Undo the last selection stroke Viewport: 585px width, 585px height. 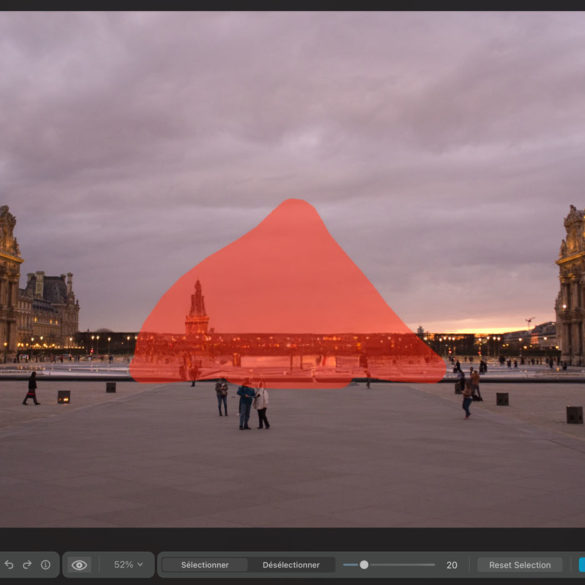(x=9, y=565)
